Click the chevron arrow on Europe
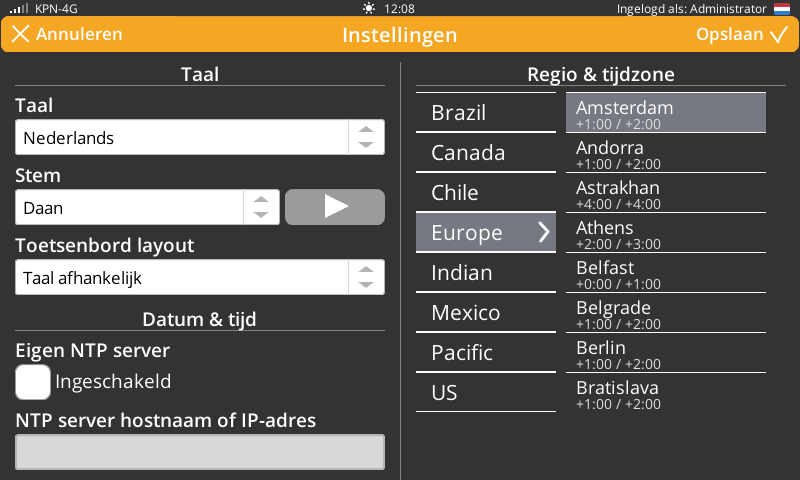 click(x=544, y=233)
